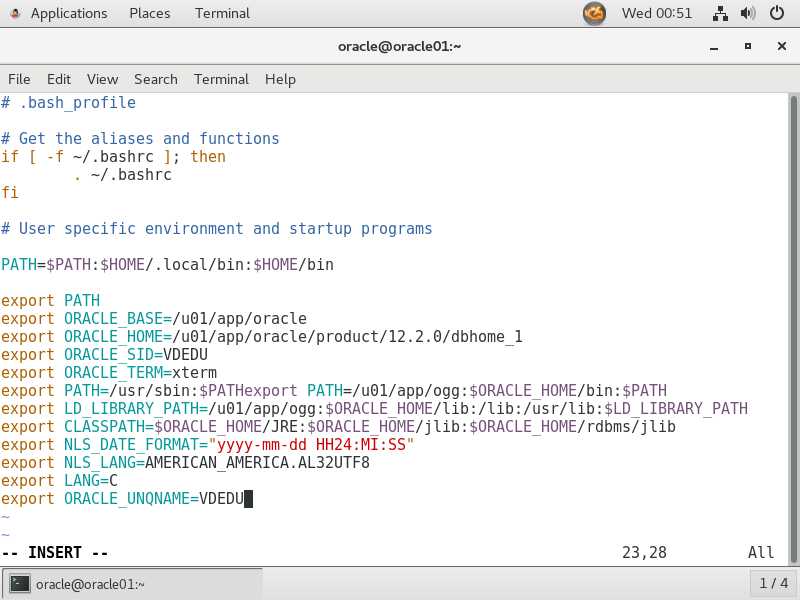The image size is (800, 600).
Task: Click the volume speaker icon
Action: click(x=748, y=13)
